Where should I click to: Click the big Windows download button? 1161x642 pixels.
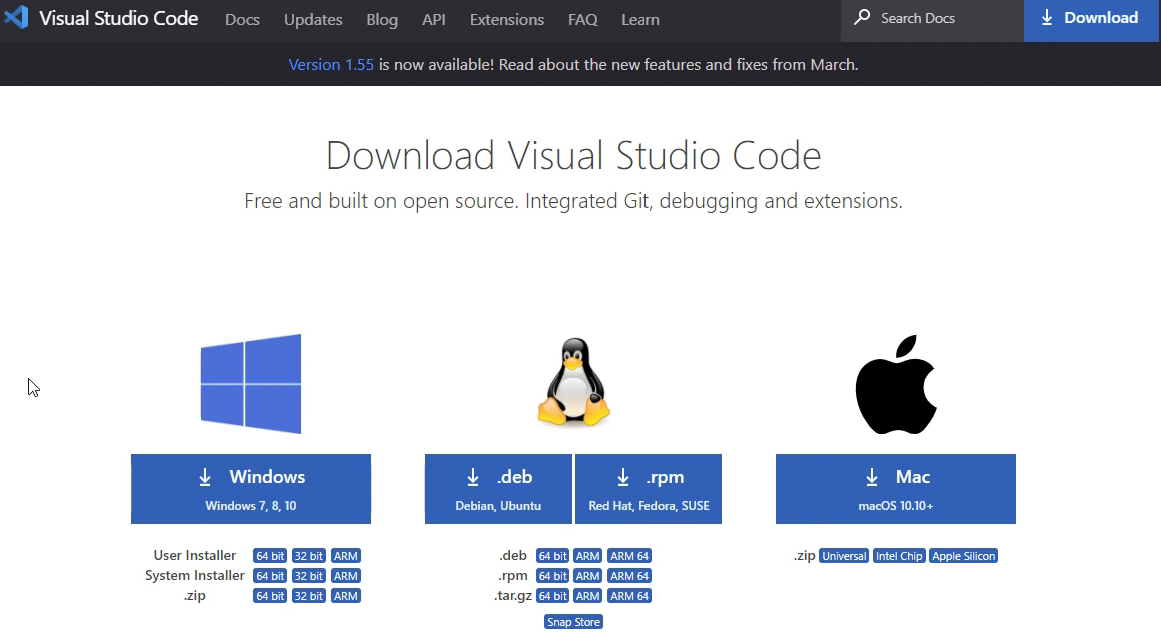click(251, 489)
